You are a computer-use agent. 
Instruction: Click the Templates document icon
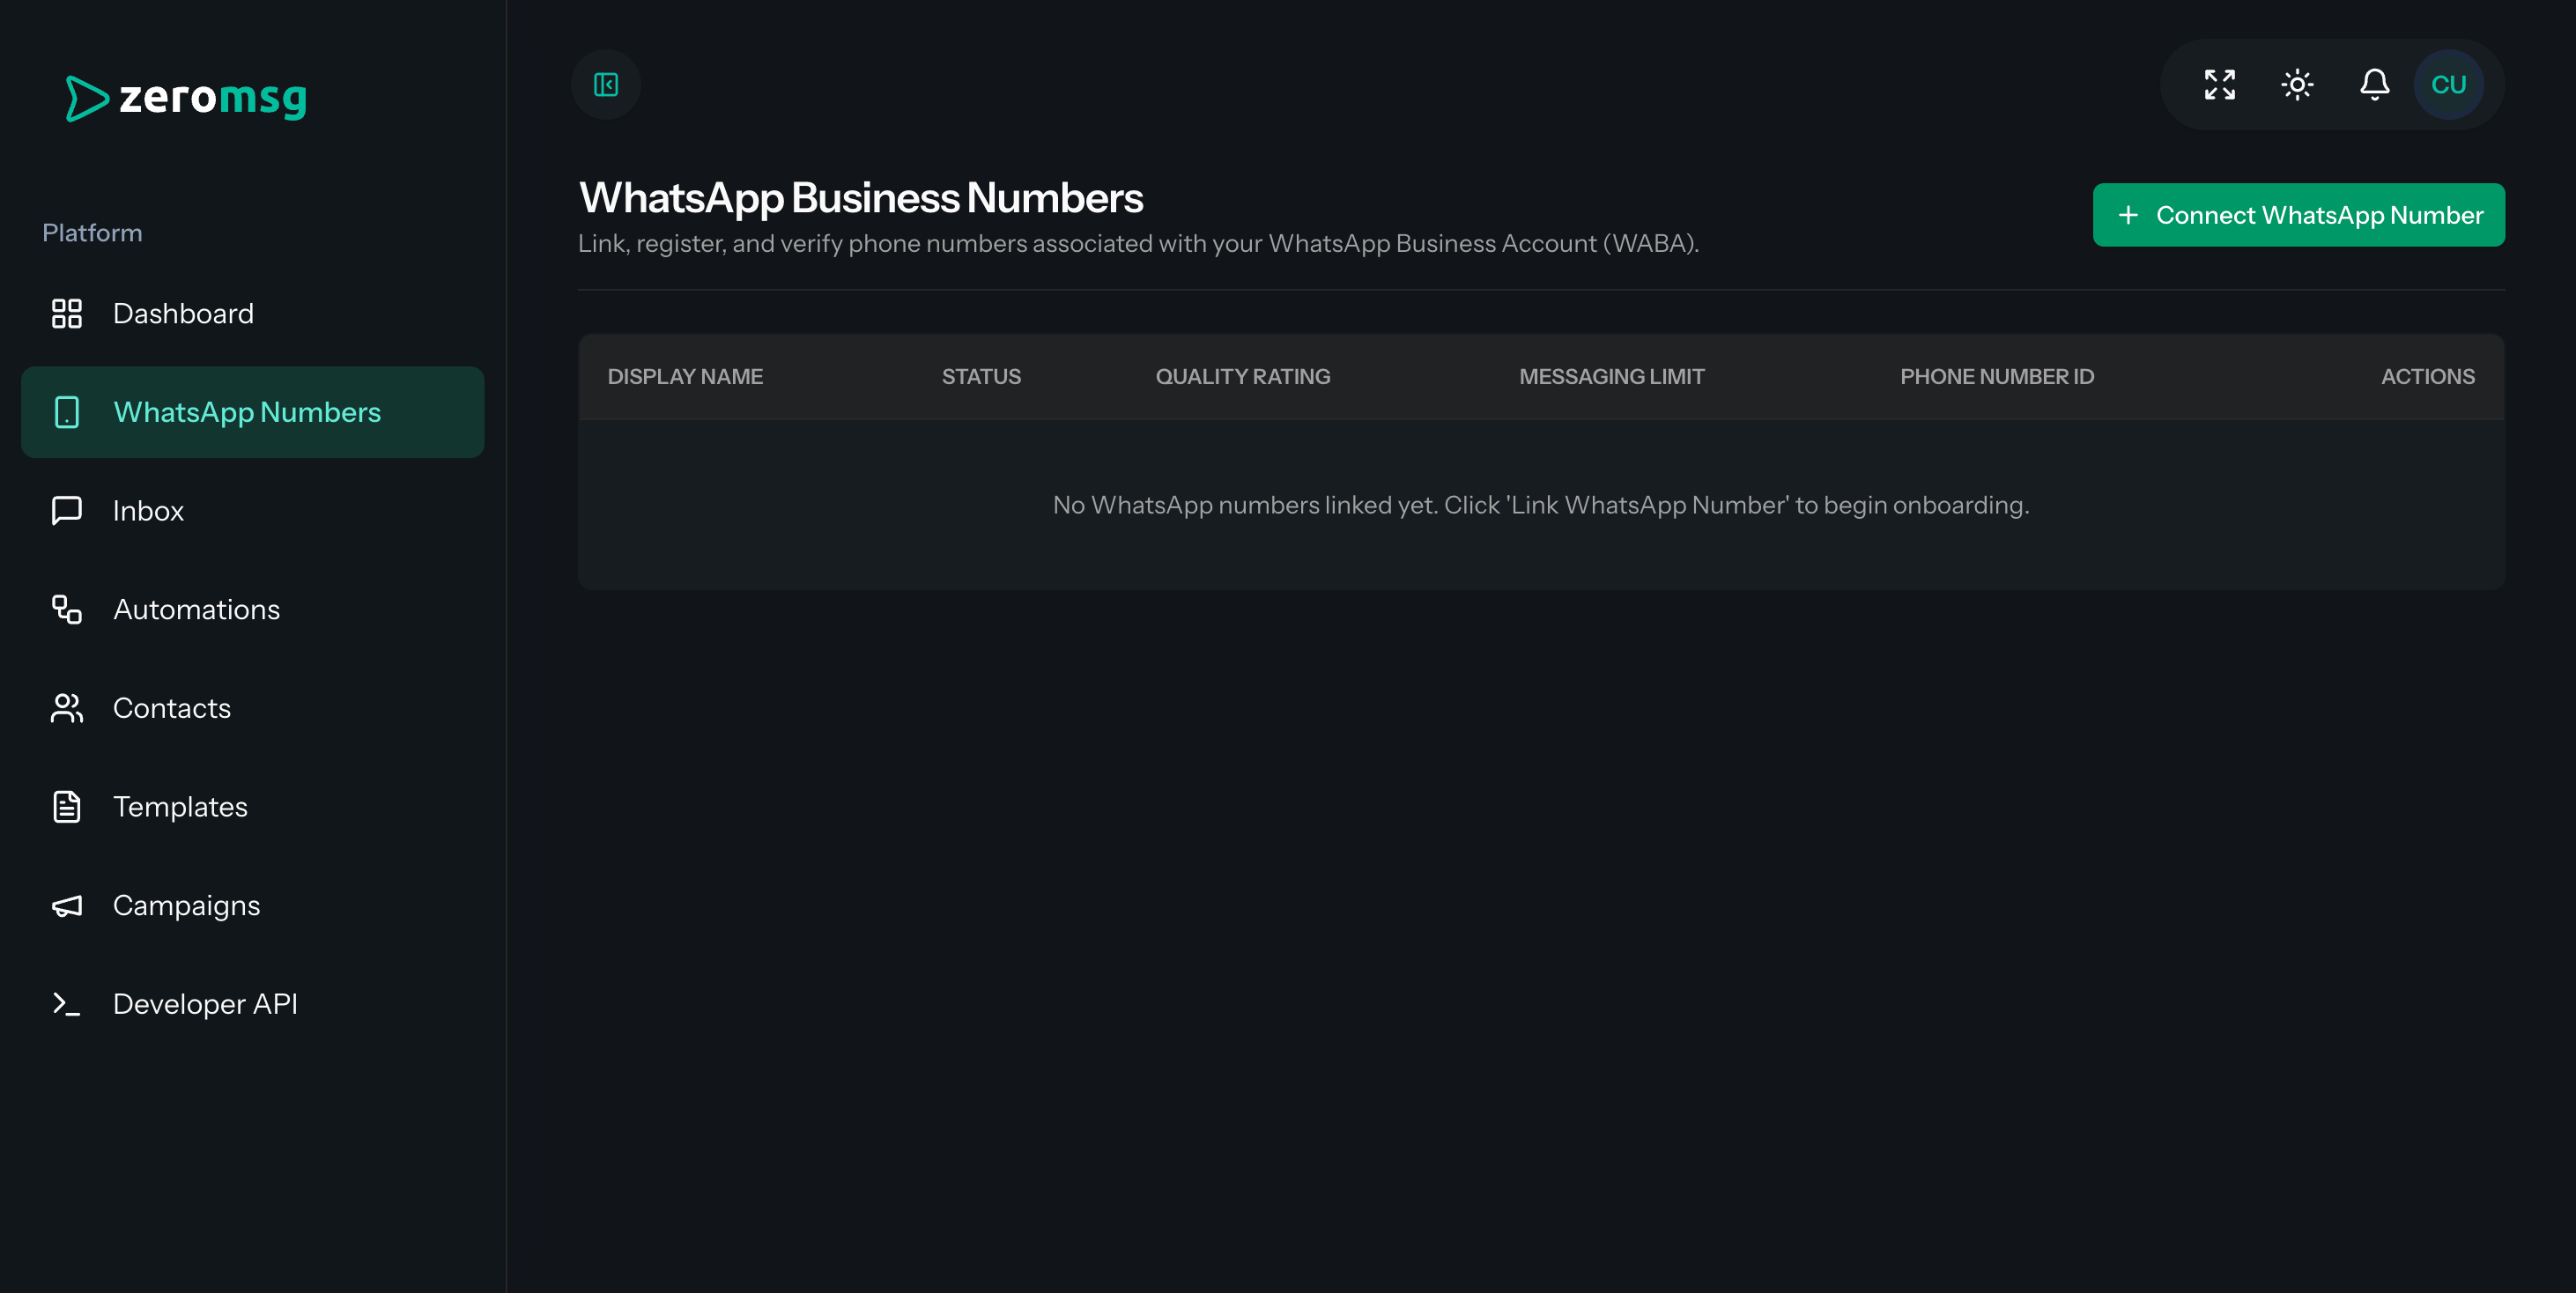coord(67,806)
